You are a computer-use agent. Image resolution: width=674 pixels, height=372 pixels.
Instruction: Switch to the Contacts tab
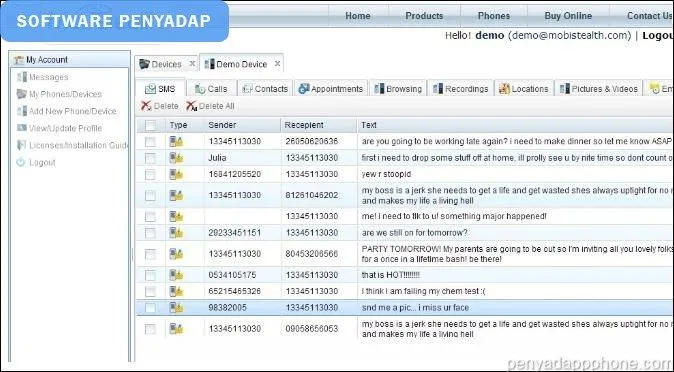[265, 89]
